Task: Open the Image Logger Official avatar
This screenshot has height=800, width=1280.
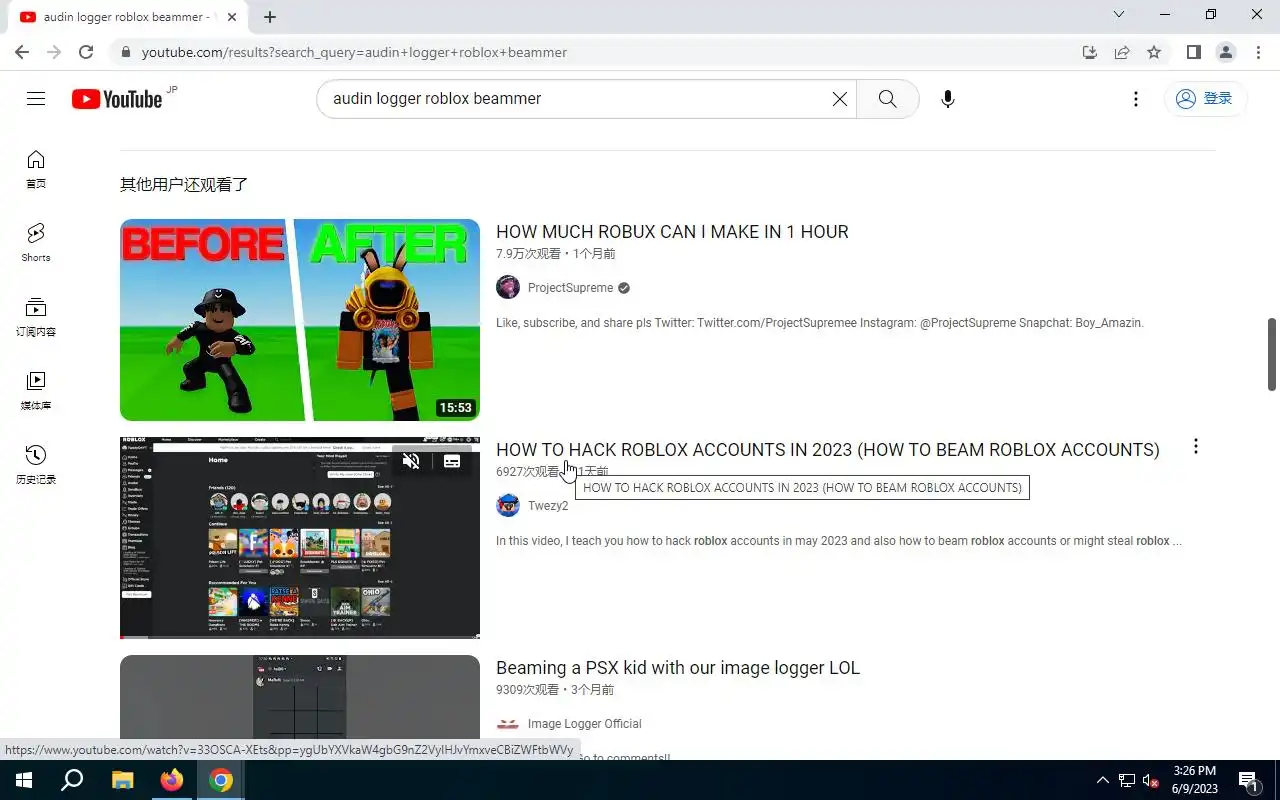Action: (x=508, y=724)
